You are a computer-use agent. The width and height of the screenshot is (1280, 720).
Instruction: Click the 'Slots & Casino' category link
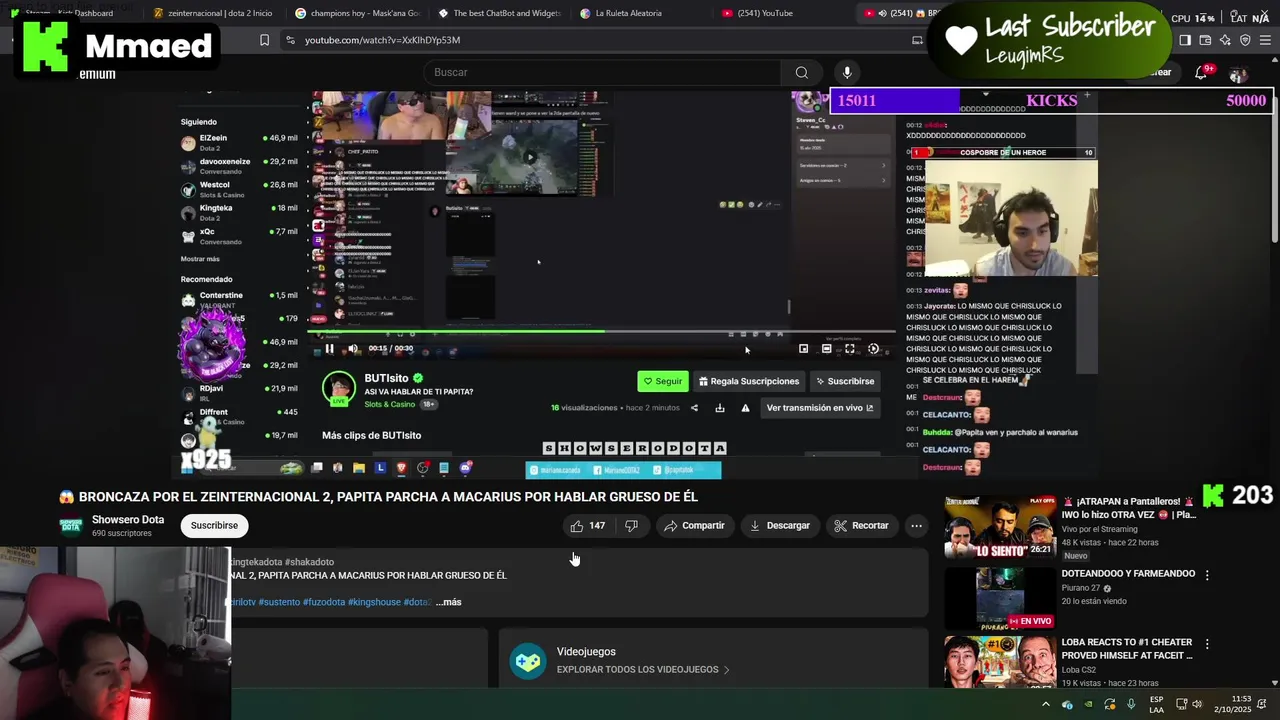390,404
